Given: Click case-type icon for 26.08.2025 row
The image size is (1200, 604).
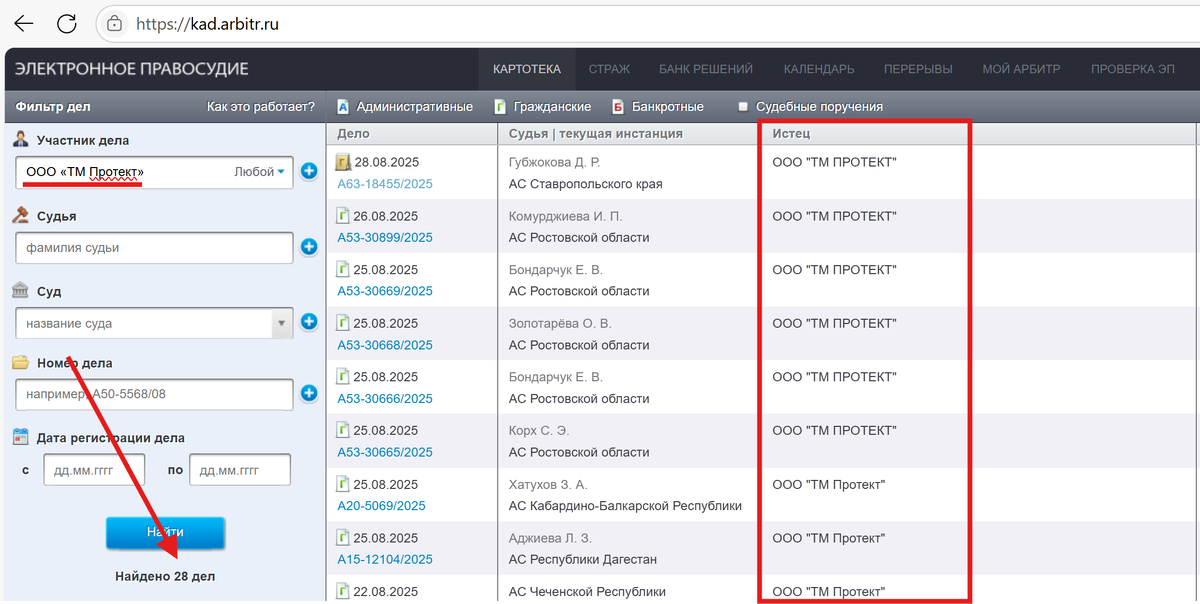Looking at the screenshot, I should tap(343, 215).
